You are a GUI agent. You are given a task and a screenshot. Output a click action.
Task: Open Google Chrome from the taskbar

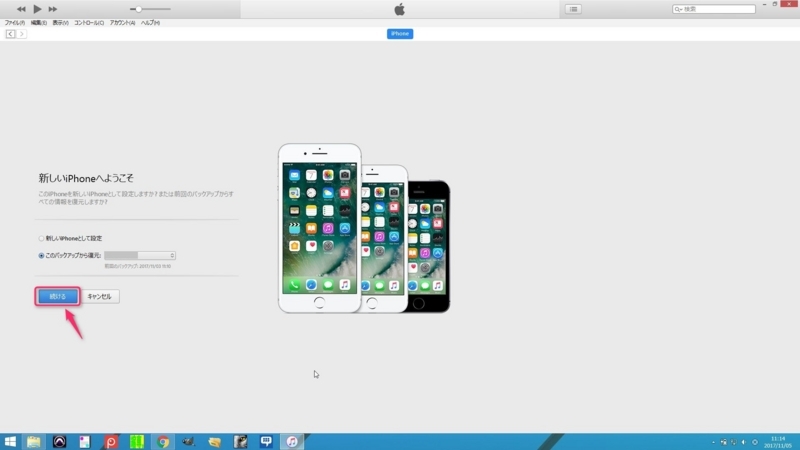(x=163, y=441)
